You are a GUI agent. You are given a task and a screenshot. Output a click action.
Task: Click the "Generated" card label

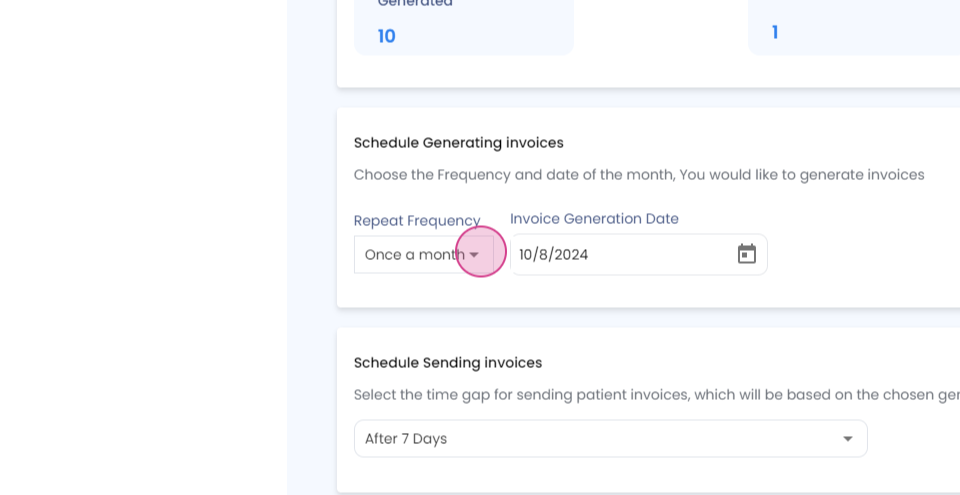click(x=415, y=4)
